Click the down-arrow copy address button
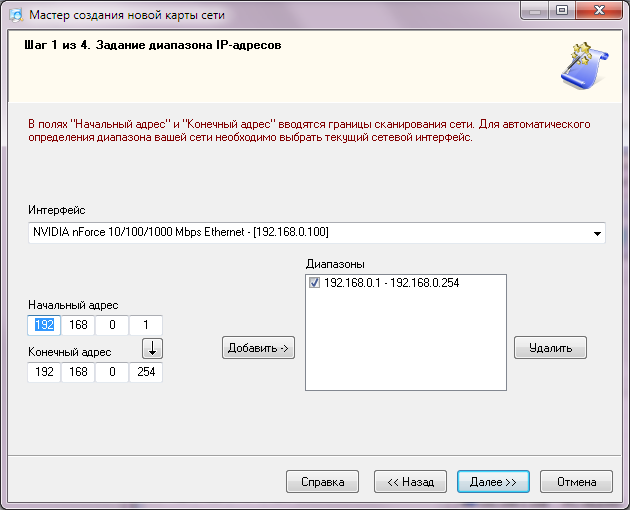630x510 pixels. click(152, 348)
